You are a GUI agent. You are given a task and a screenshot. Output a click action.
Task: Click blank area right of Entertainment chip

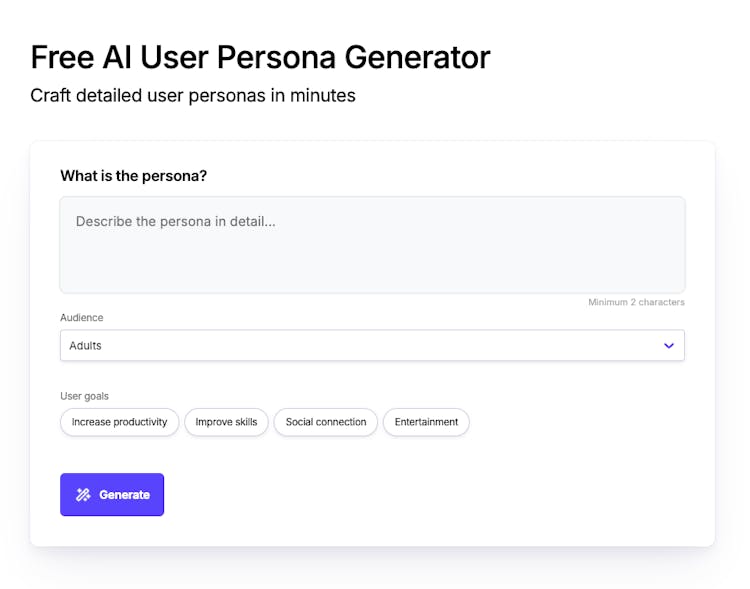pyautogui.click(x=580, y=422)
